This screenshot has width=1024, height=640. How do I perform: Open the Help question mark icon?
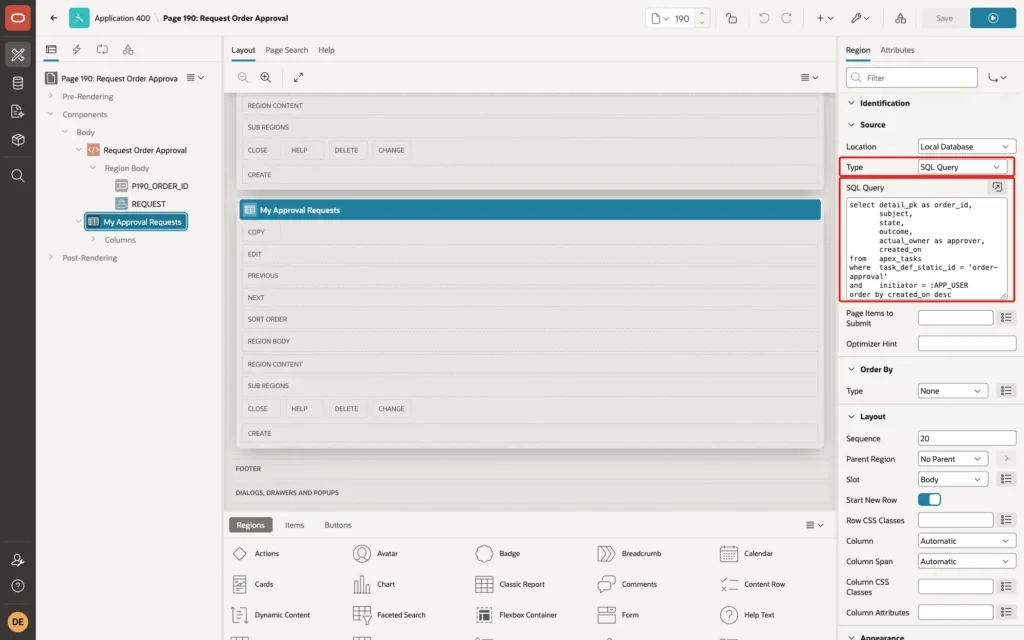tap(18, 586)
